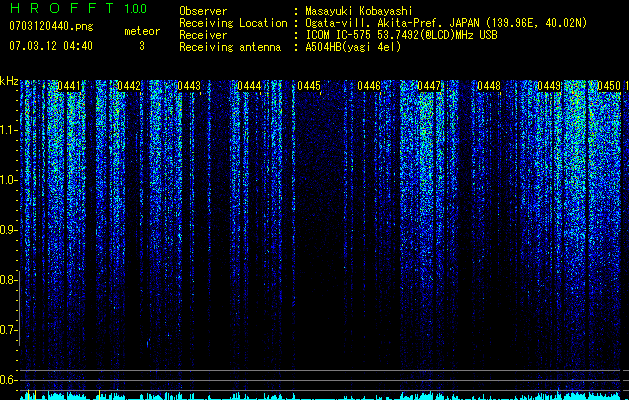Click the Receiving Location label

233,23
